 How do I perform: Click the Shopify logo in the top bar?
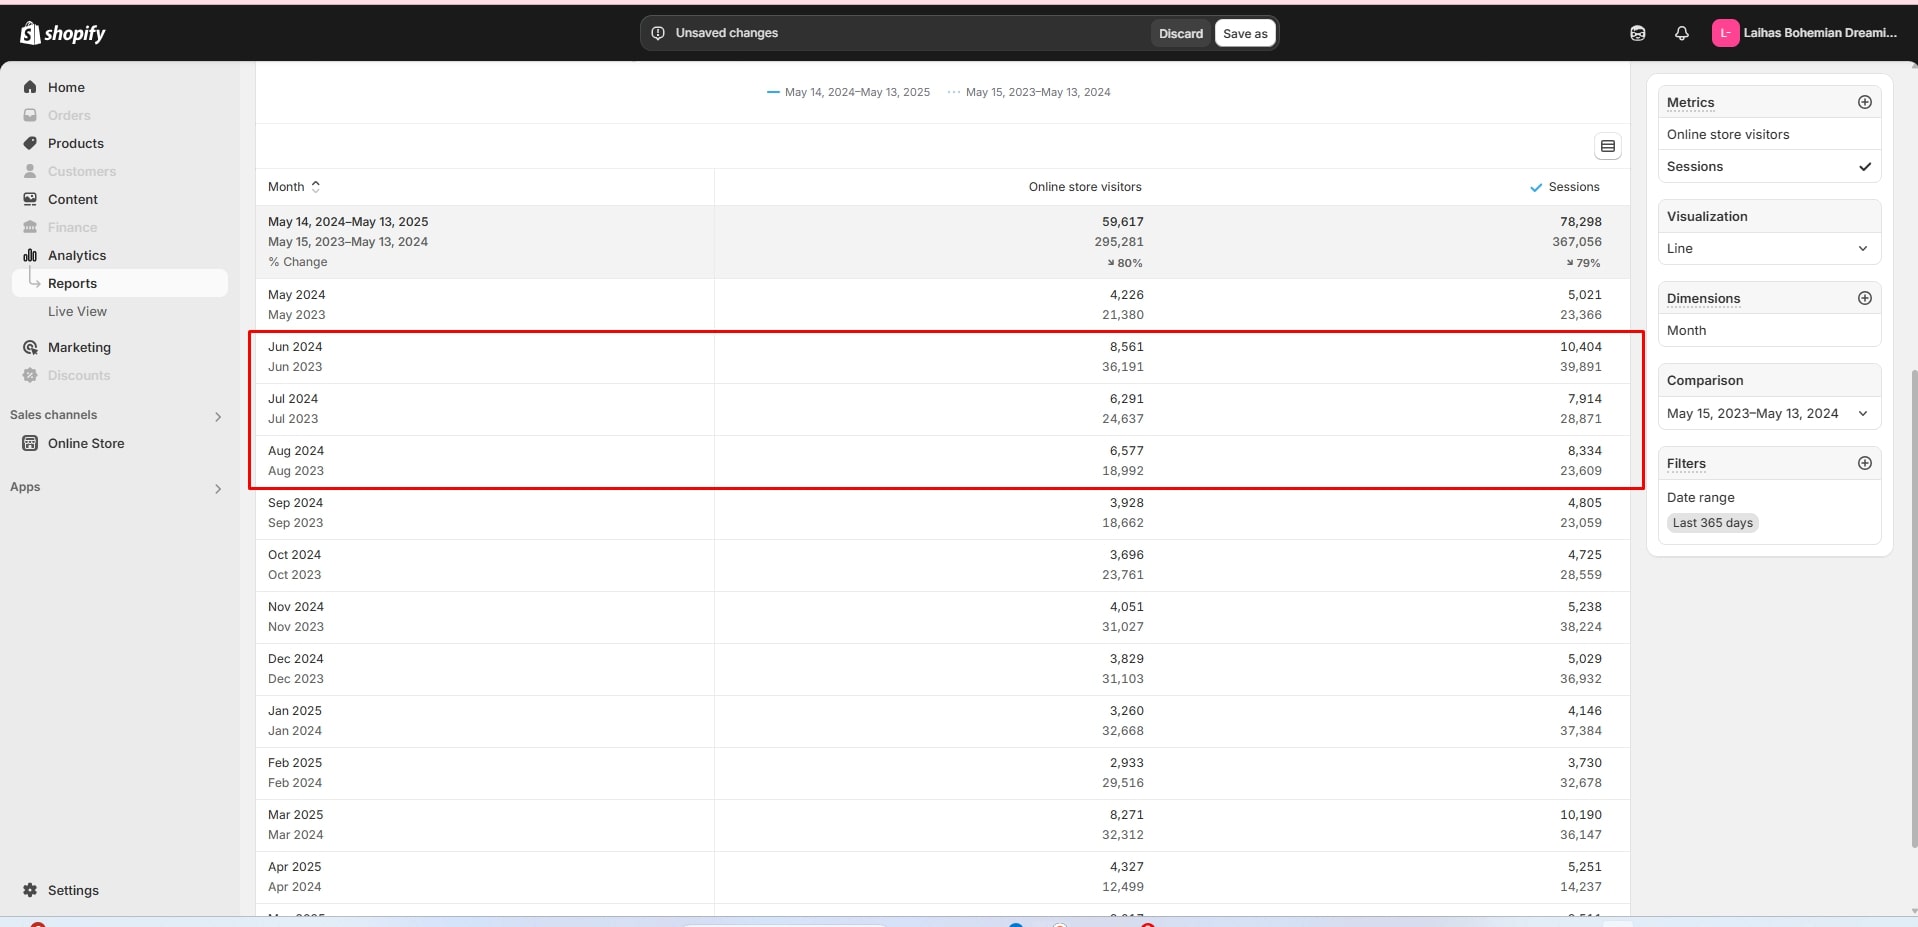coord(62,33)
